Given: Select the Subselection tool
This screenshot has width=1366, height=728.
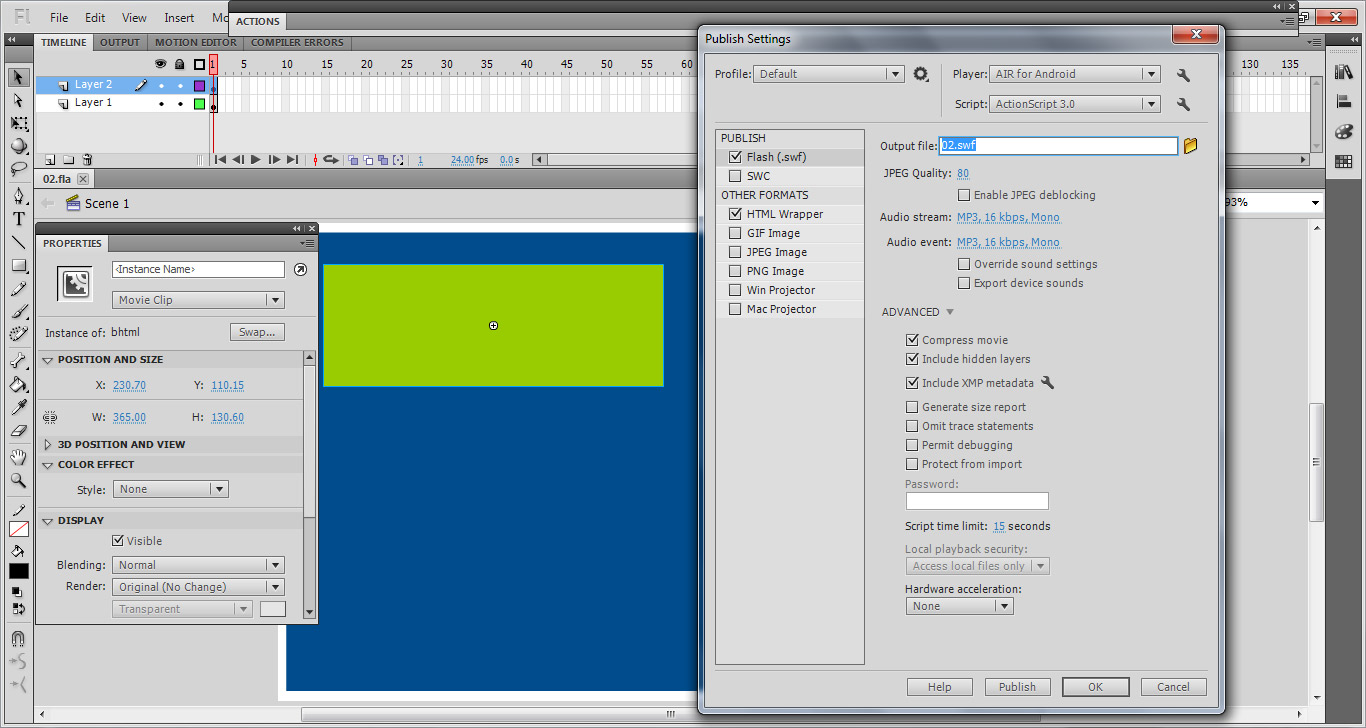Looking at the screenshot, I should point(18,100).
